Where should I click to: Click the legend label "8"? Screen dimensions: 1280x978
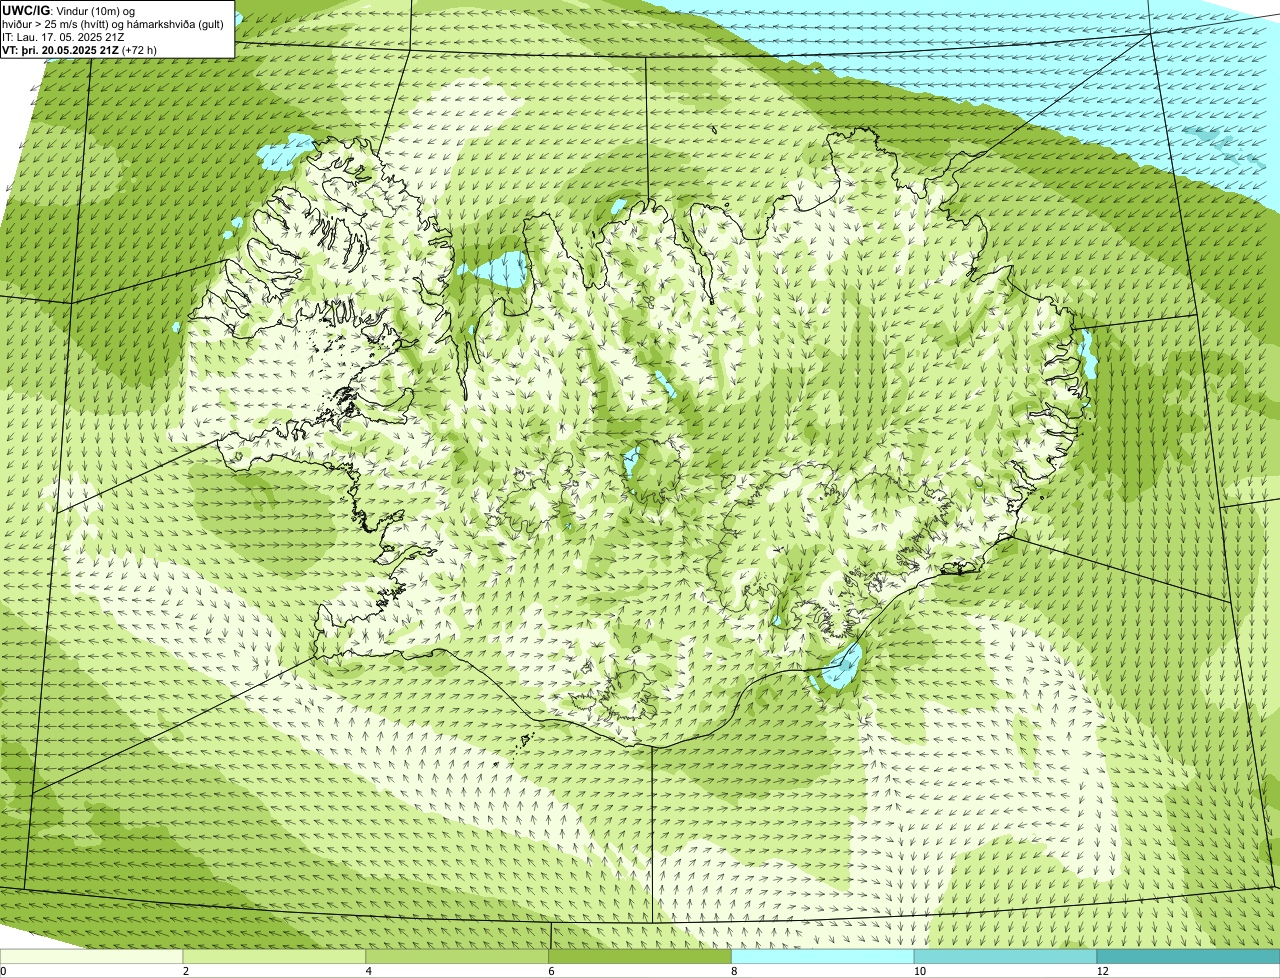(734, 971)
